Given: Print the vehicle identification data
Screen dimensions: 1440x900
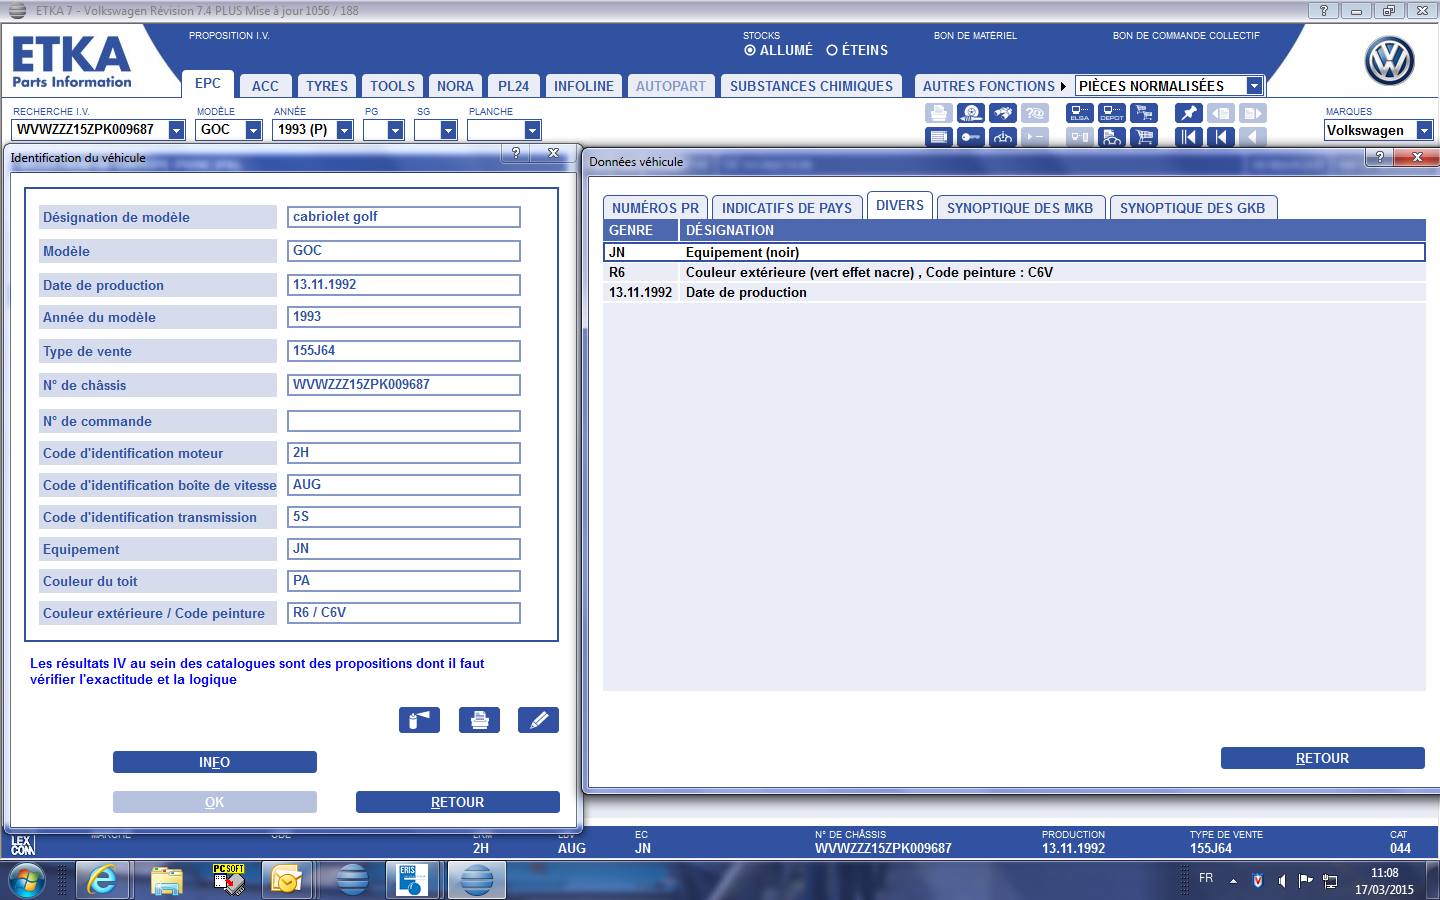Looking at the screenshot, I should (479, 720).
